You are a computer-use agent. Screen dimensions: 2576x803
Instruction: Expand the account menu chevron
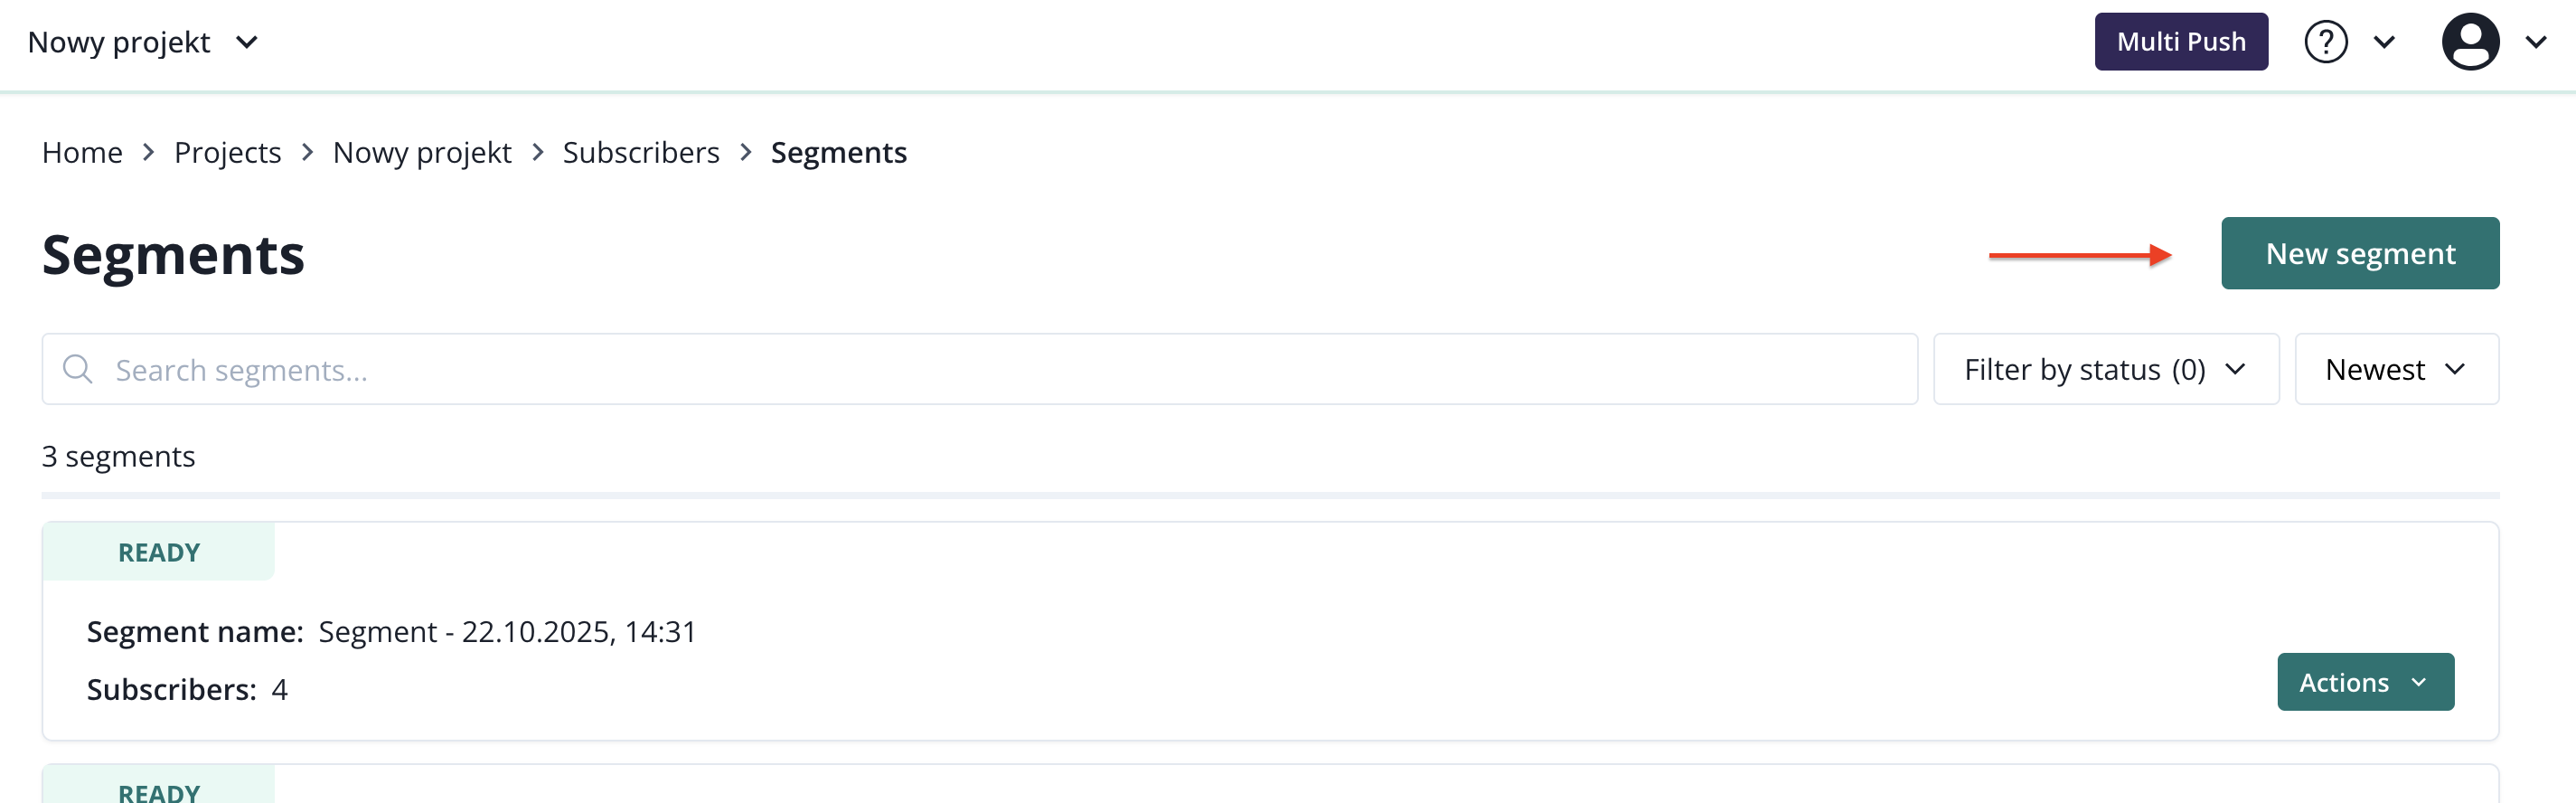[2535, 42]
